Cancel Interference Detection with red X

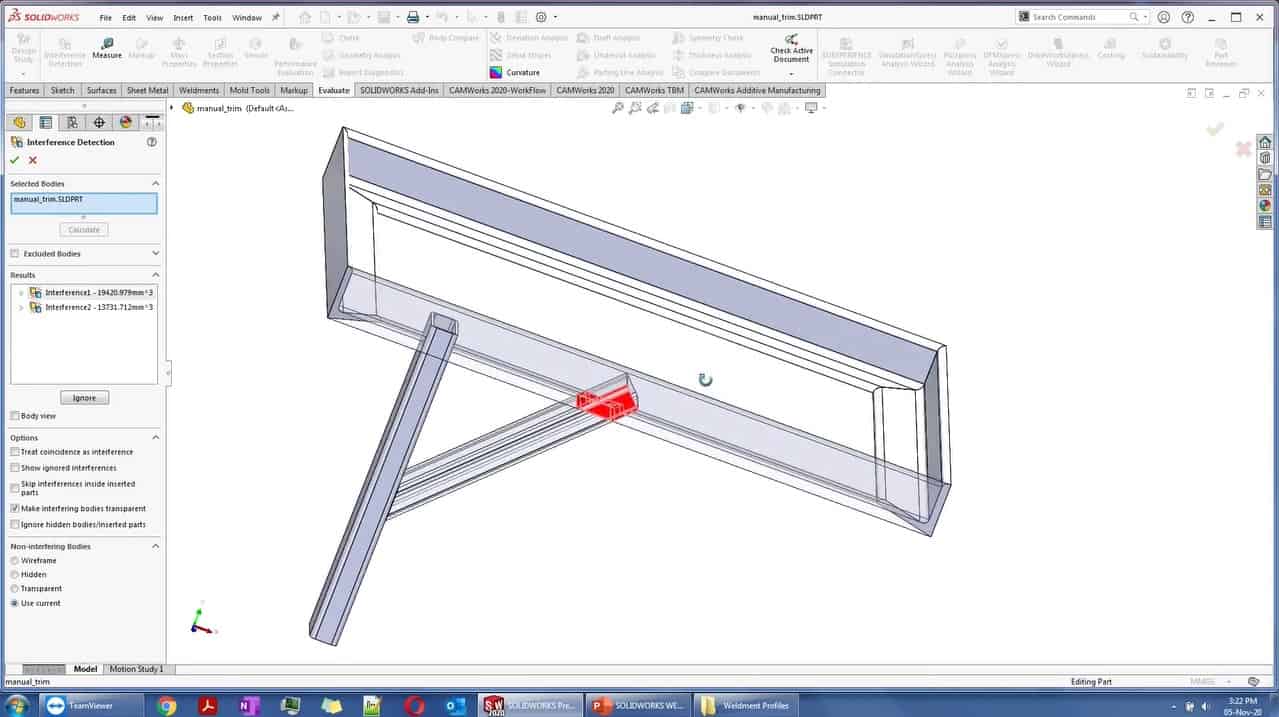click(x=33, y=160)
